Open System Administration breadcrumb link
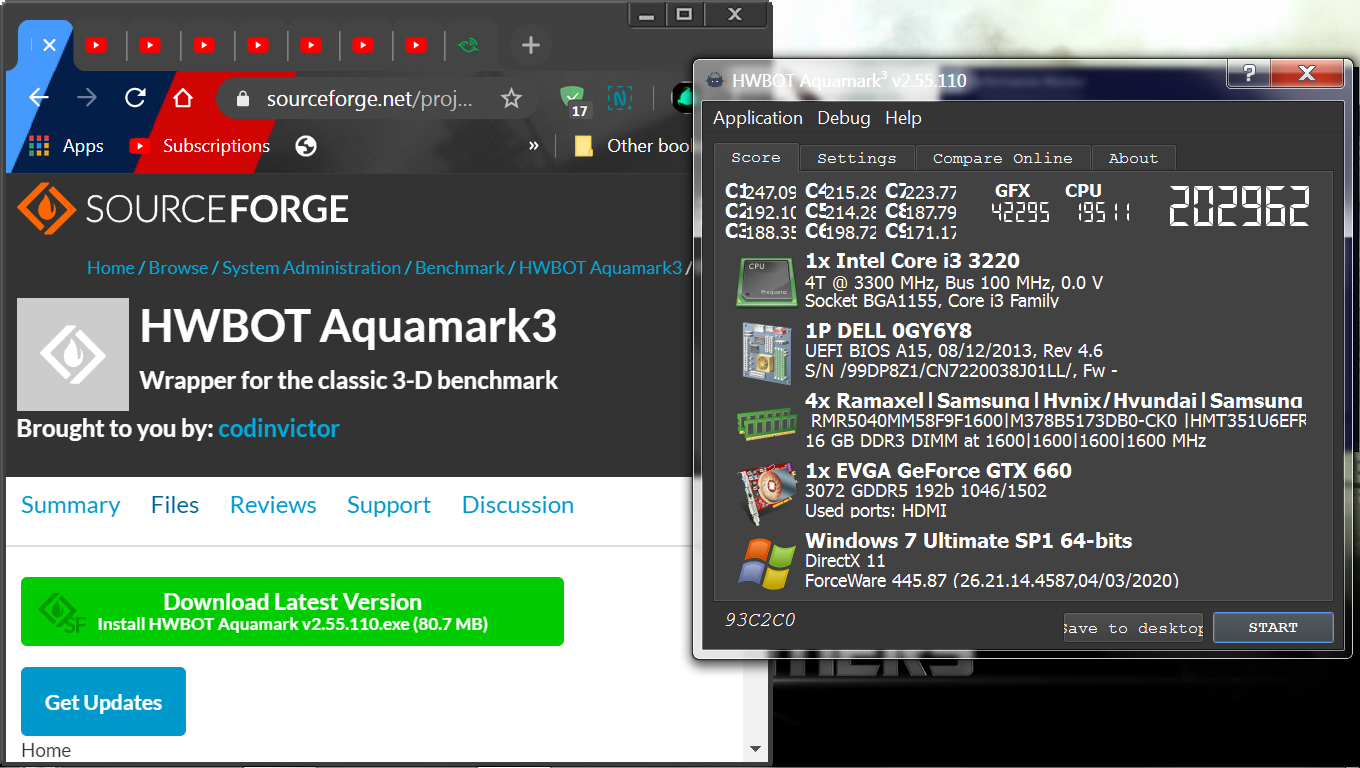Image resolution: width=1360 pixels, height=768 pixels. [x=311, y=268]
